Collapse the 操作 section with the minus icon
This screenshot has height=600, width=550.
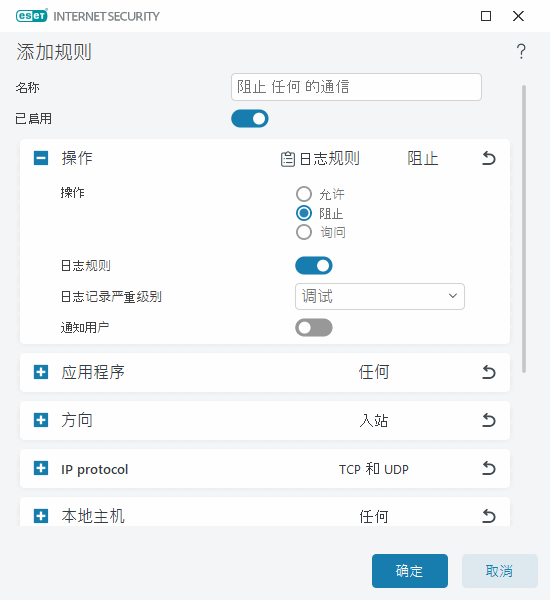pyautogui.click(x=41, y=158)
